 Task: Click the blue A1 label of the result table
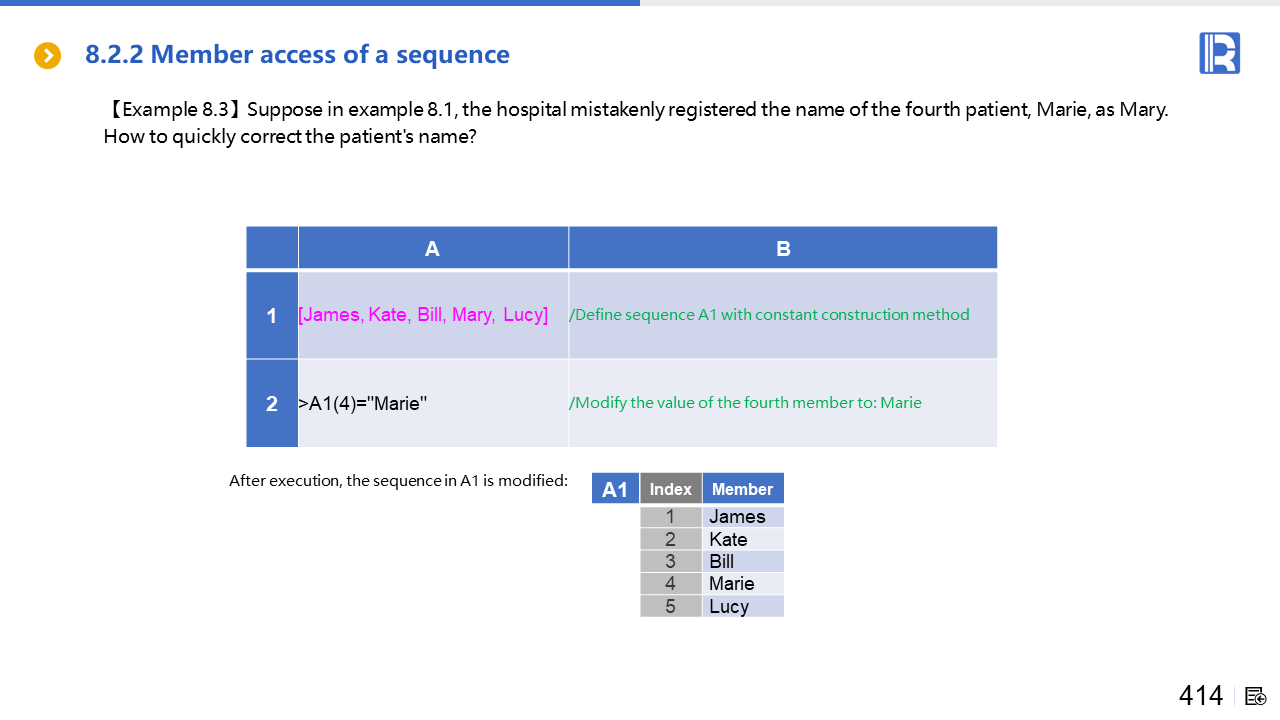(615, 489)
